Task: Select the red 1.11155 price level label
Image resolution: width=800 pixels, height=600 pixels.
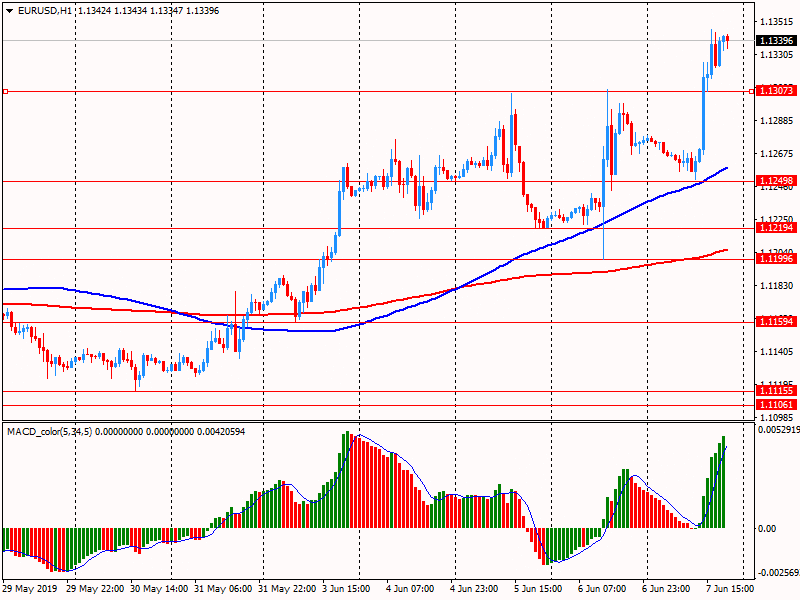Action: click(x=776, y=391)
